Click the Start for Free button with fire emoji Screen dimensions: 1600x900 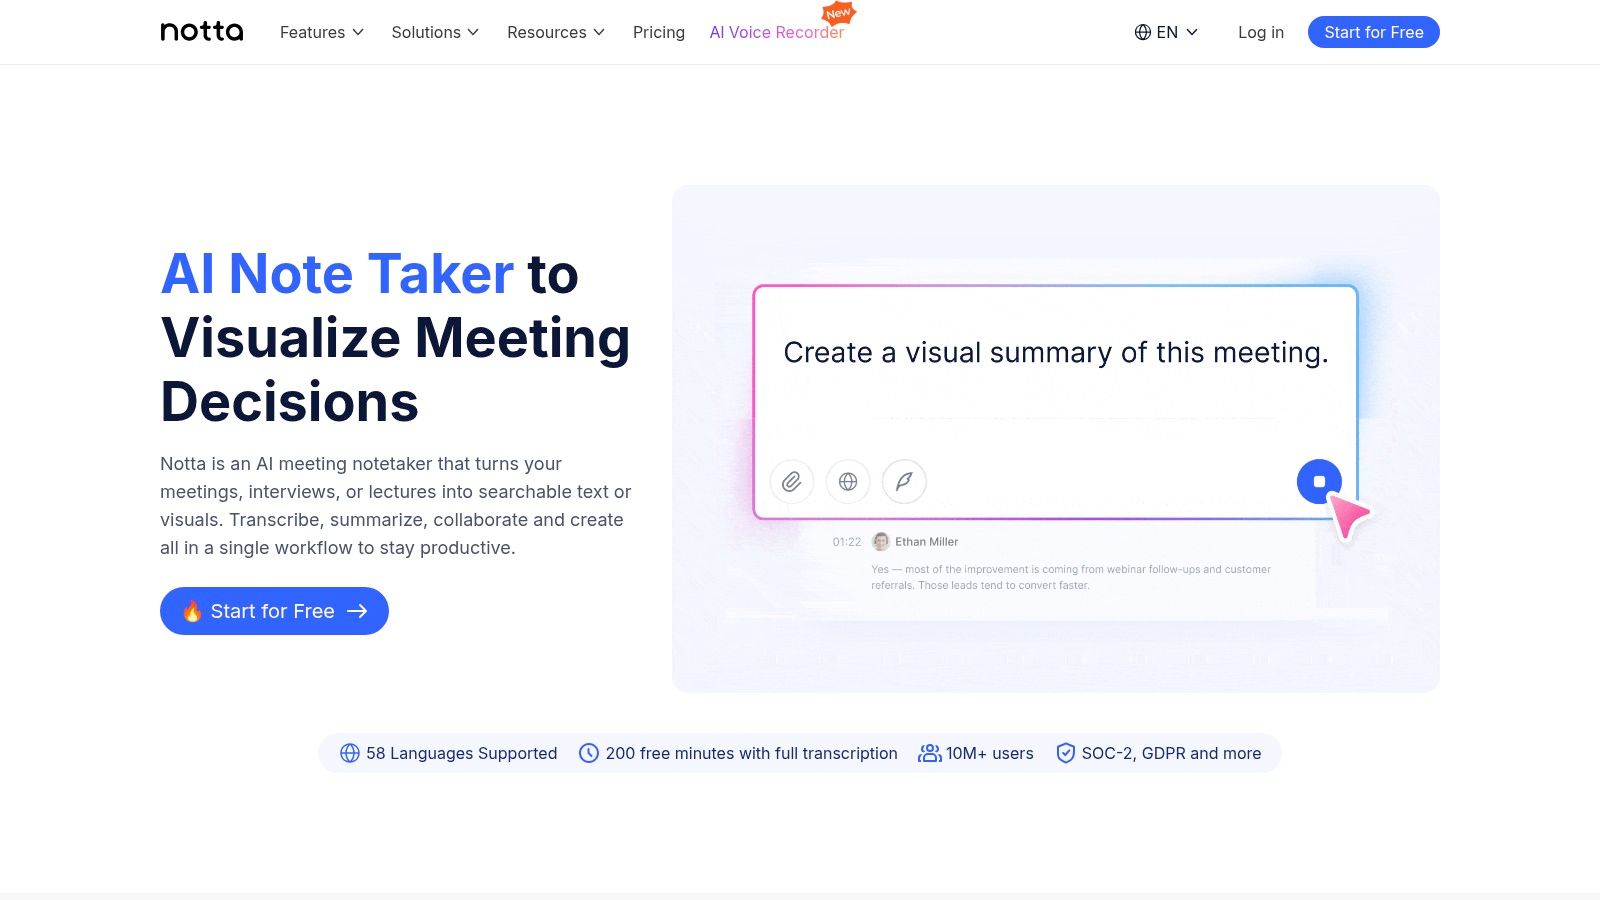(273, 610)
